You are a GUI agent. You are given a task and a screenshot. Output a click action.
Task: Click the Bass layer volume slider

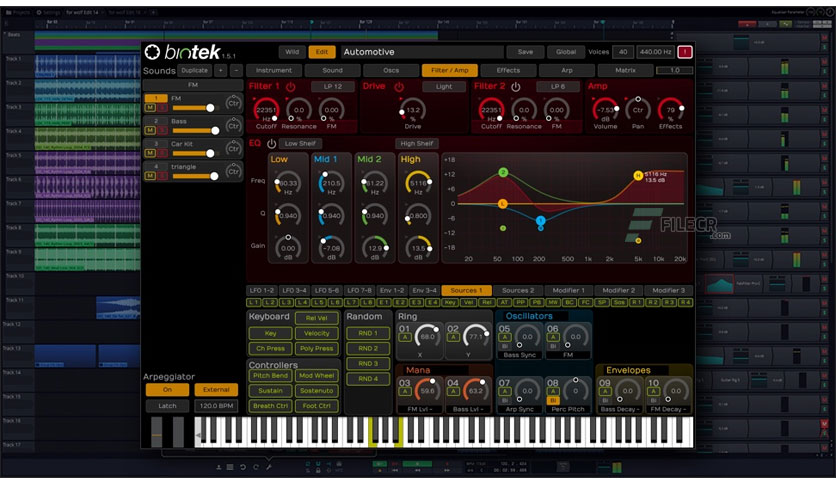[195, 131]
